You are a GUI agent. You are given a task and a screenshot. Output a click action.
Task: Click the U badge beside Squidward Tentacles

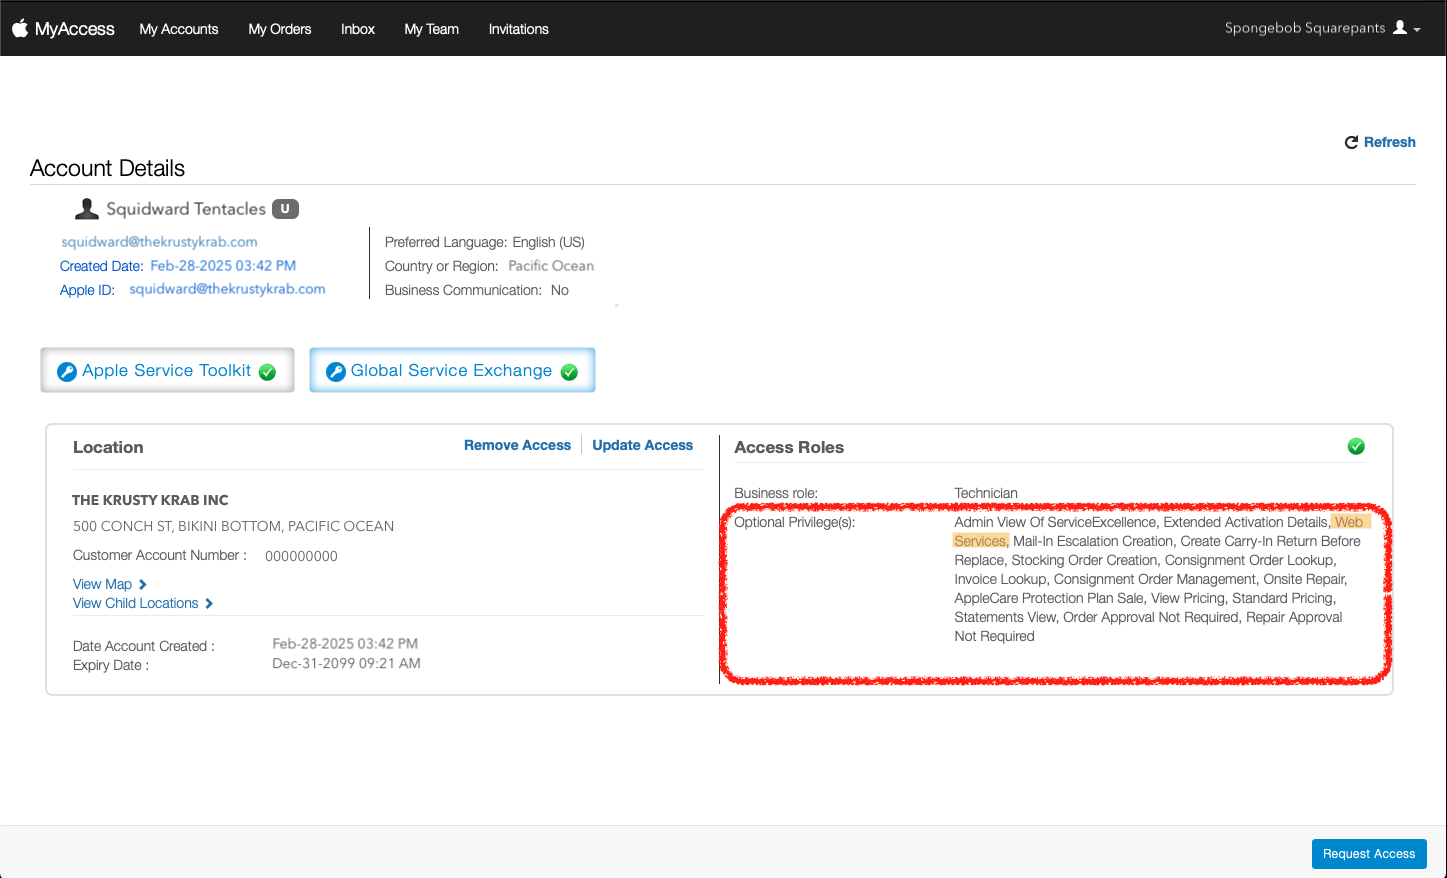click(x=285, y=209)
